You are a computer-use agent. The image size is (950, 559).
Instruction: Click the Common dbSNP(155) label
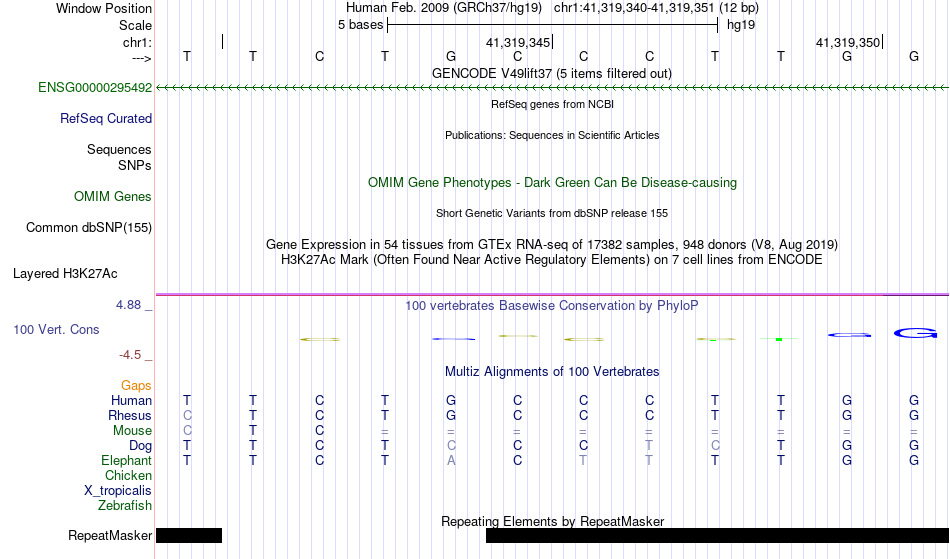(x=88, y=228)
